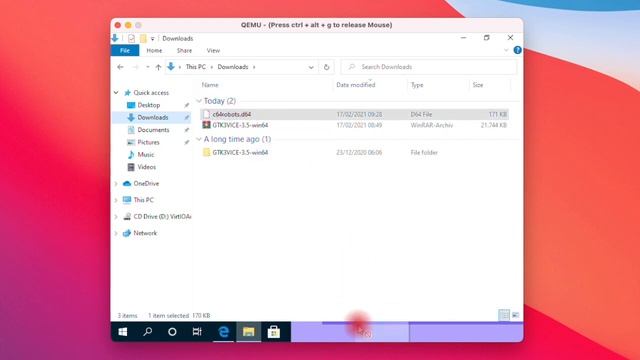This screenshot has height=360, width=640.
Task: Switch to large icons view
Action: [x=516, y=315]
